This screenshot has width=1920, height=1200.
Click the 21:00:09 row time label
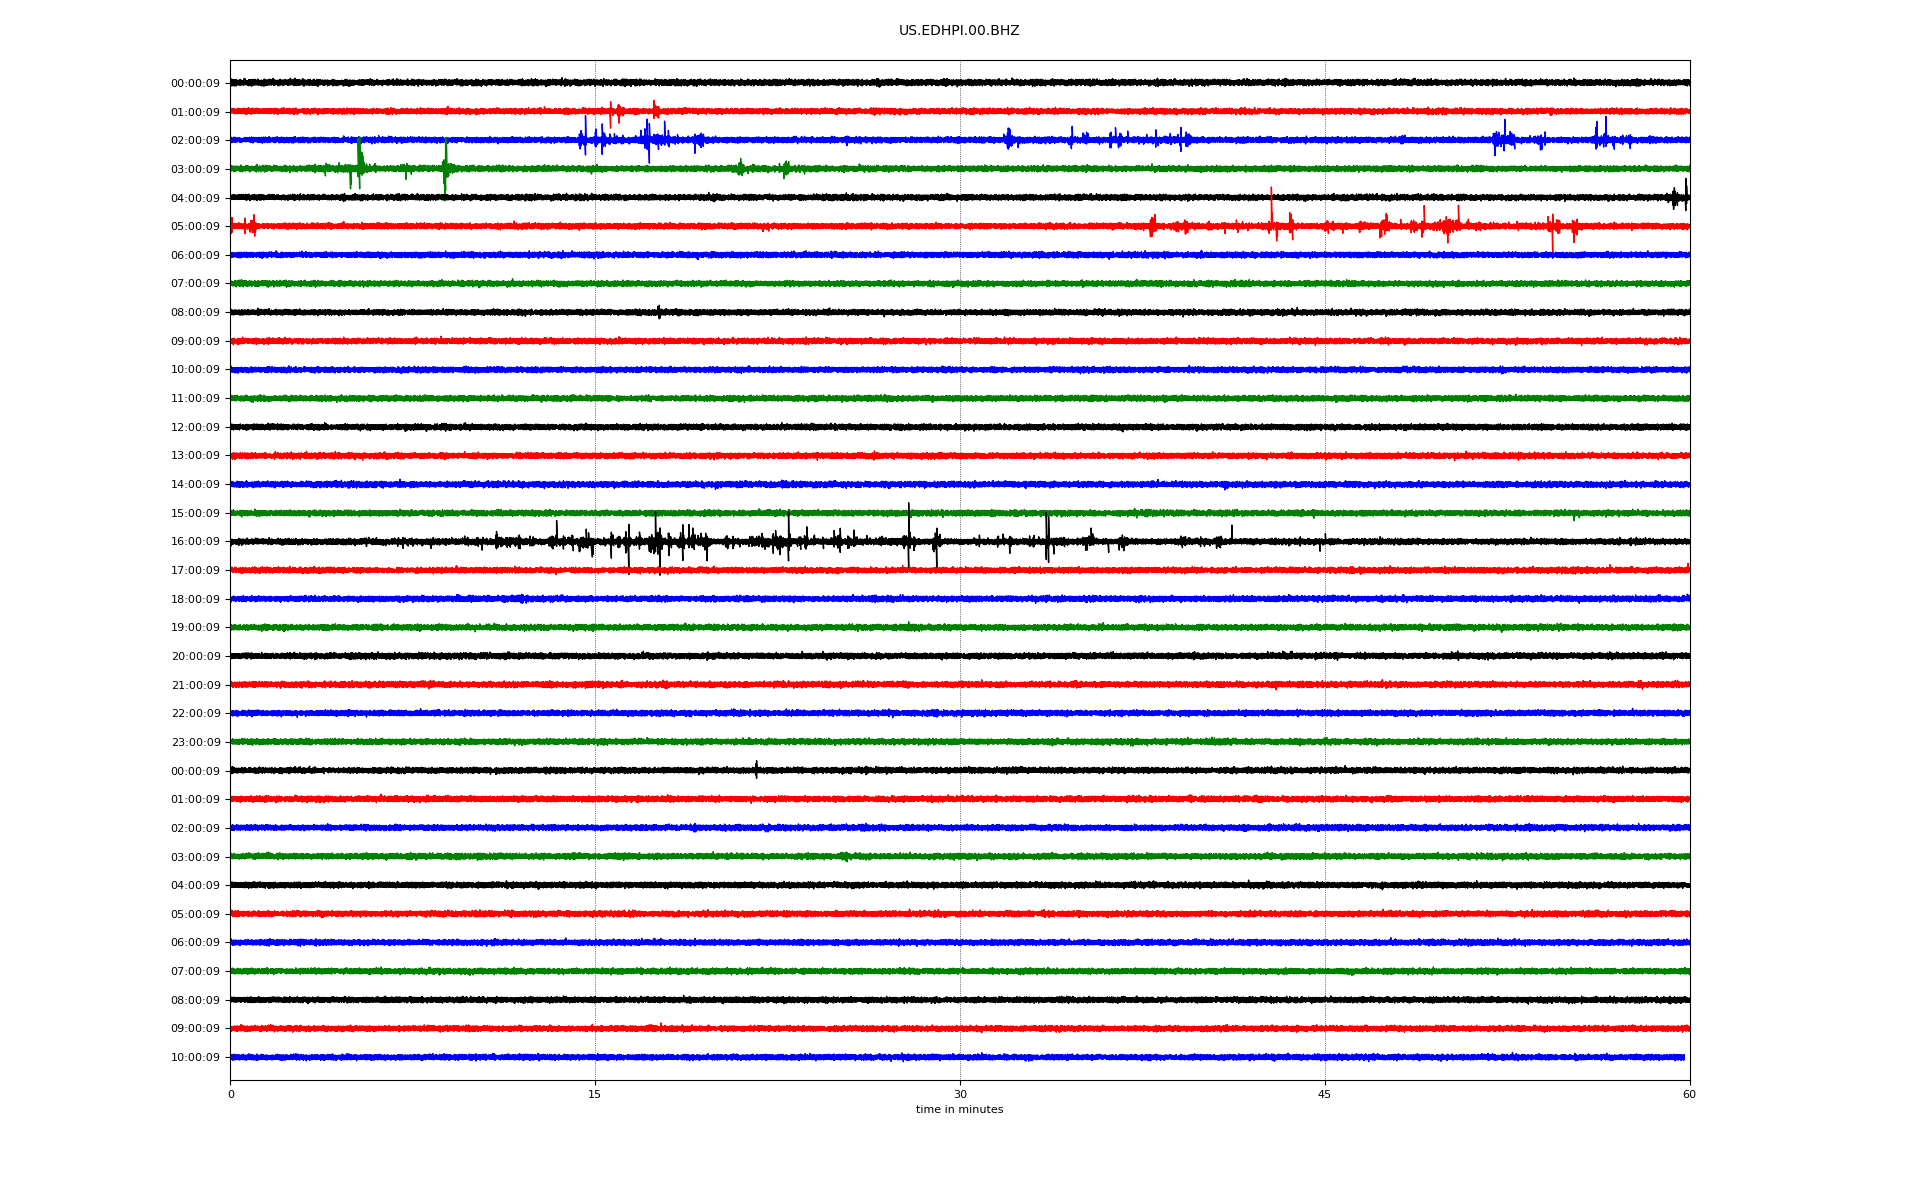pos(195,686)
